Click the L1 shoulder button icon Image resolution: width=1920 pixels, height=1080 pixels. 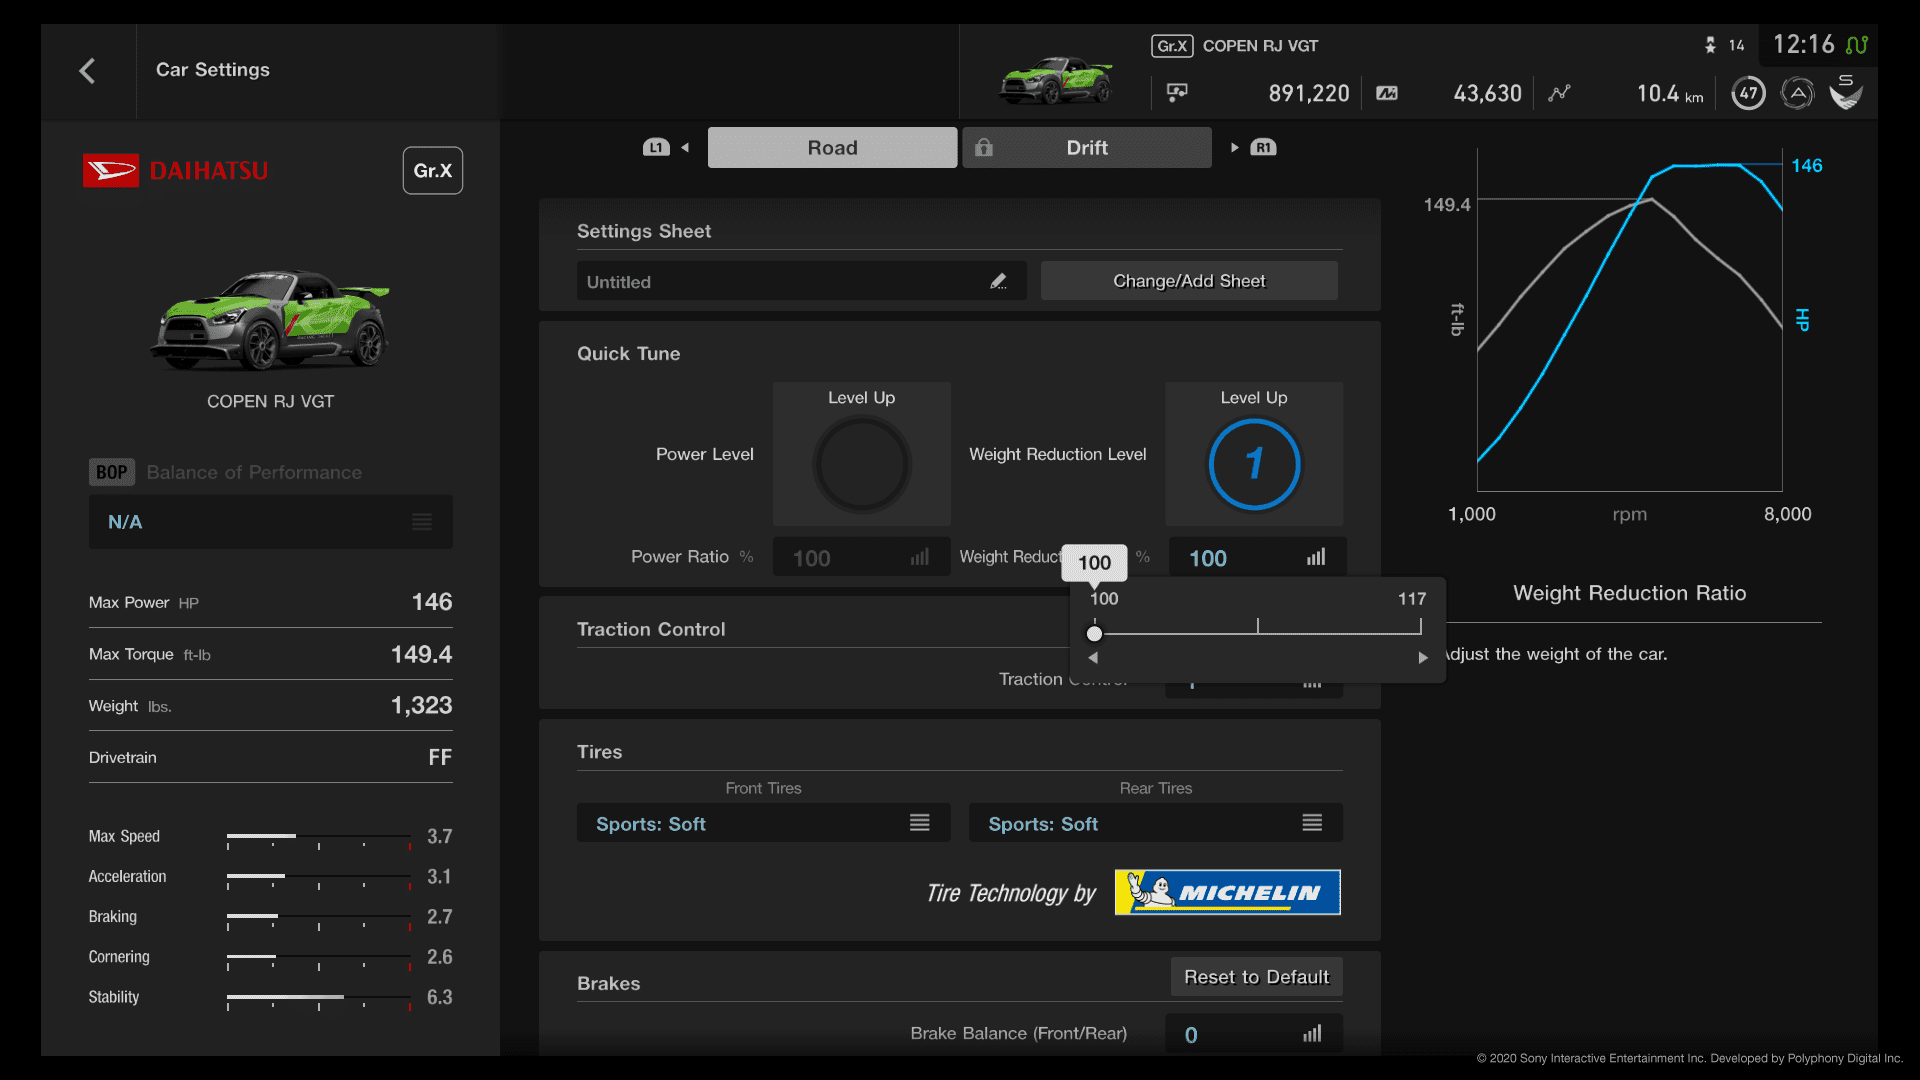(656, 148)
